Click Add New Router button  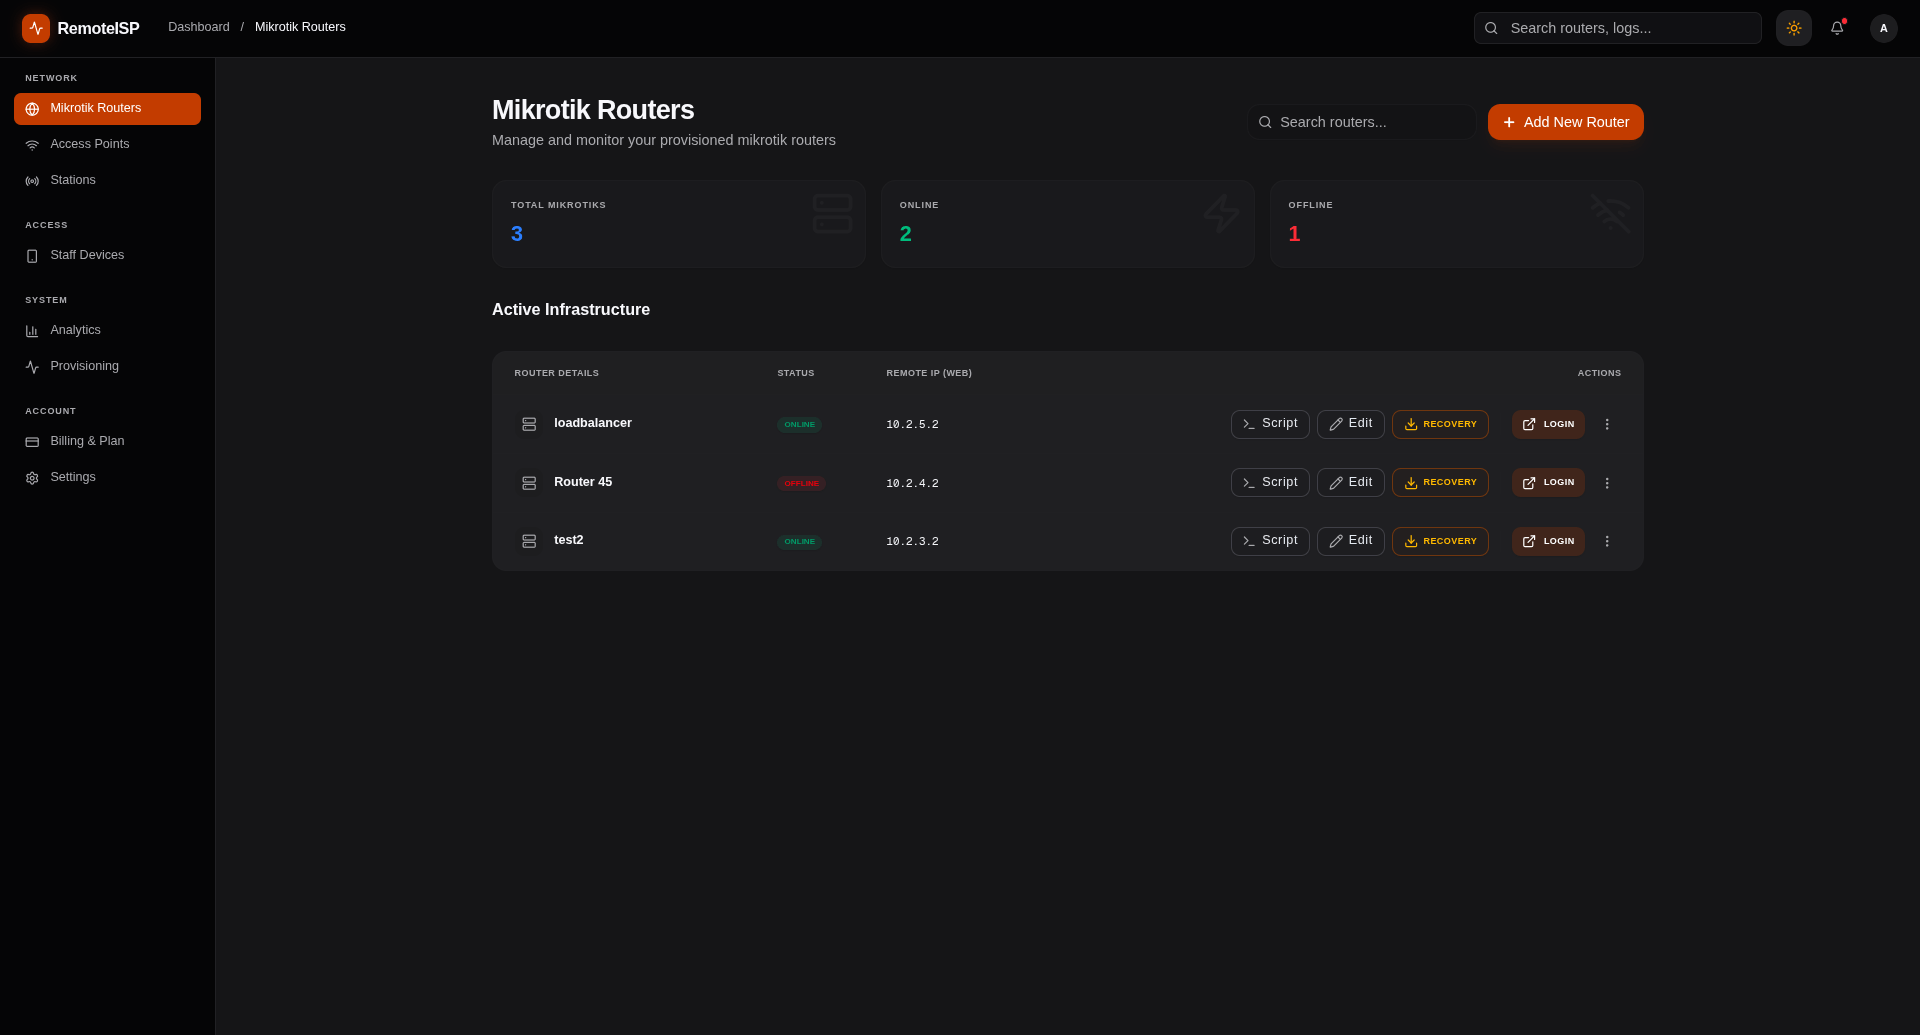tap(1566, 122)
